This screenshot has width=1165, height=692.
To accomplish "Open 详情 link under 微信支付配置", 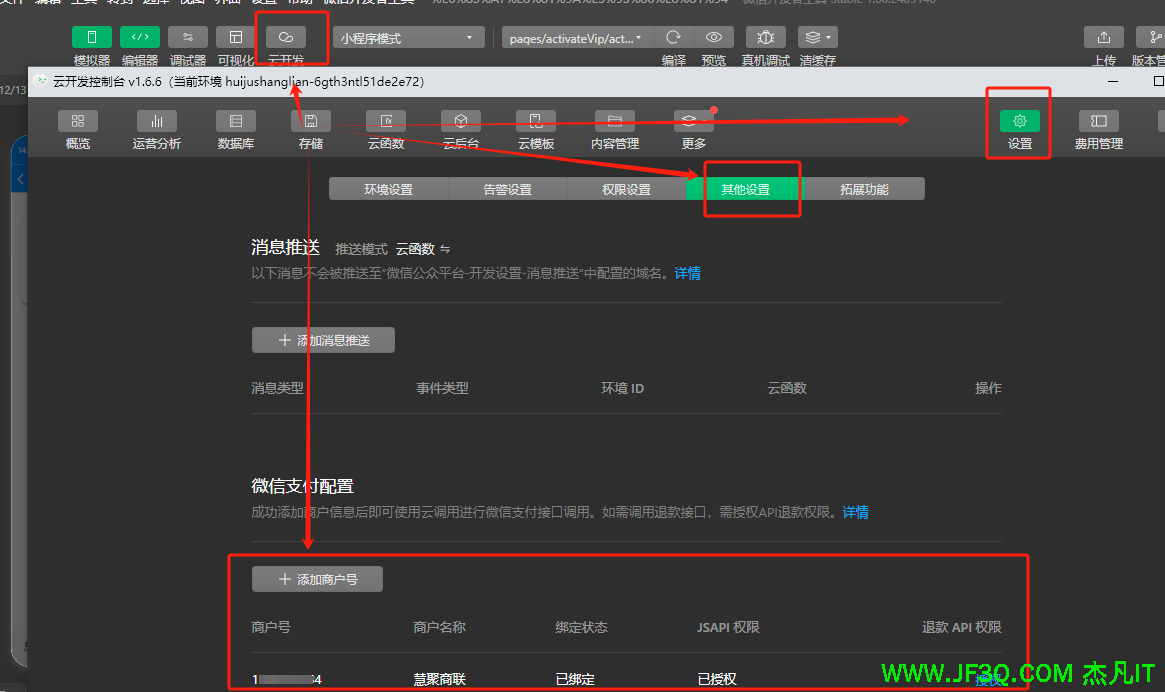I will [855, 512].
